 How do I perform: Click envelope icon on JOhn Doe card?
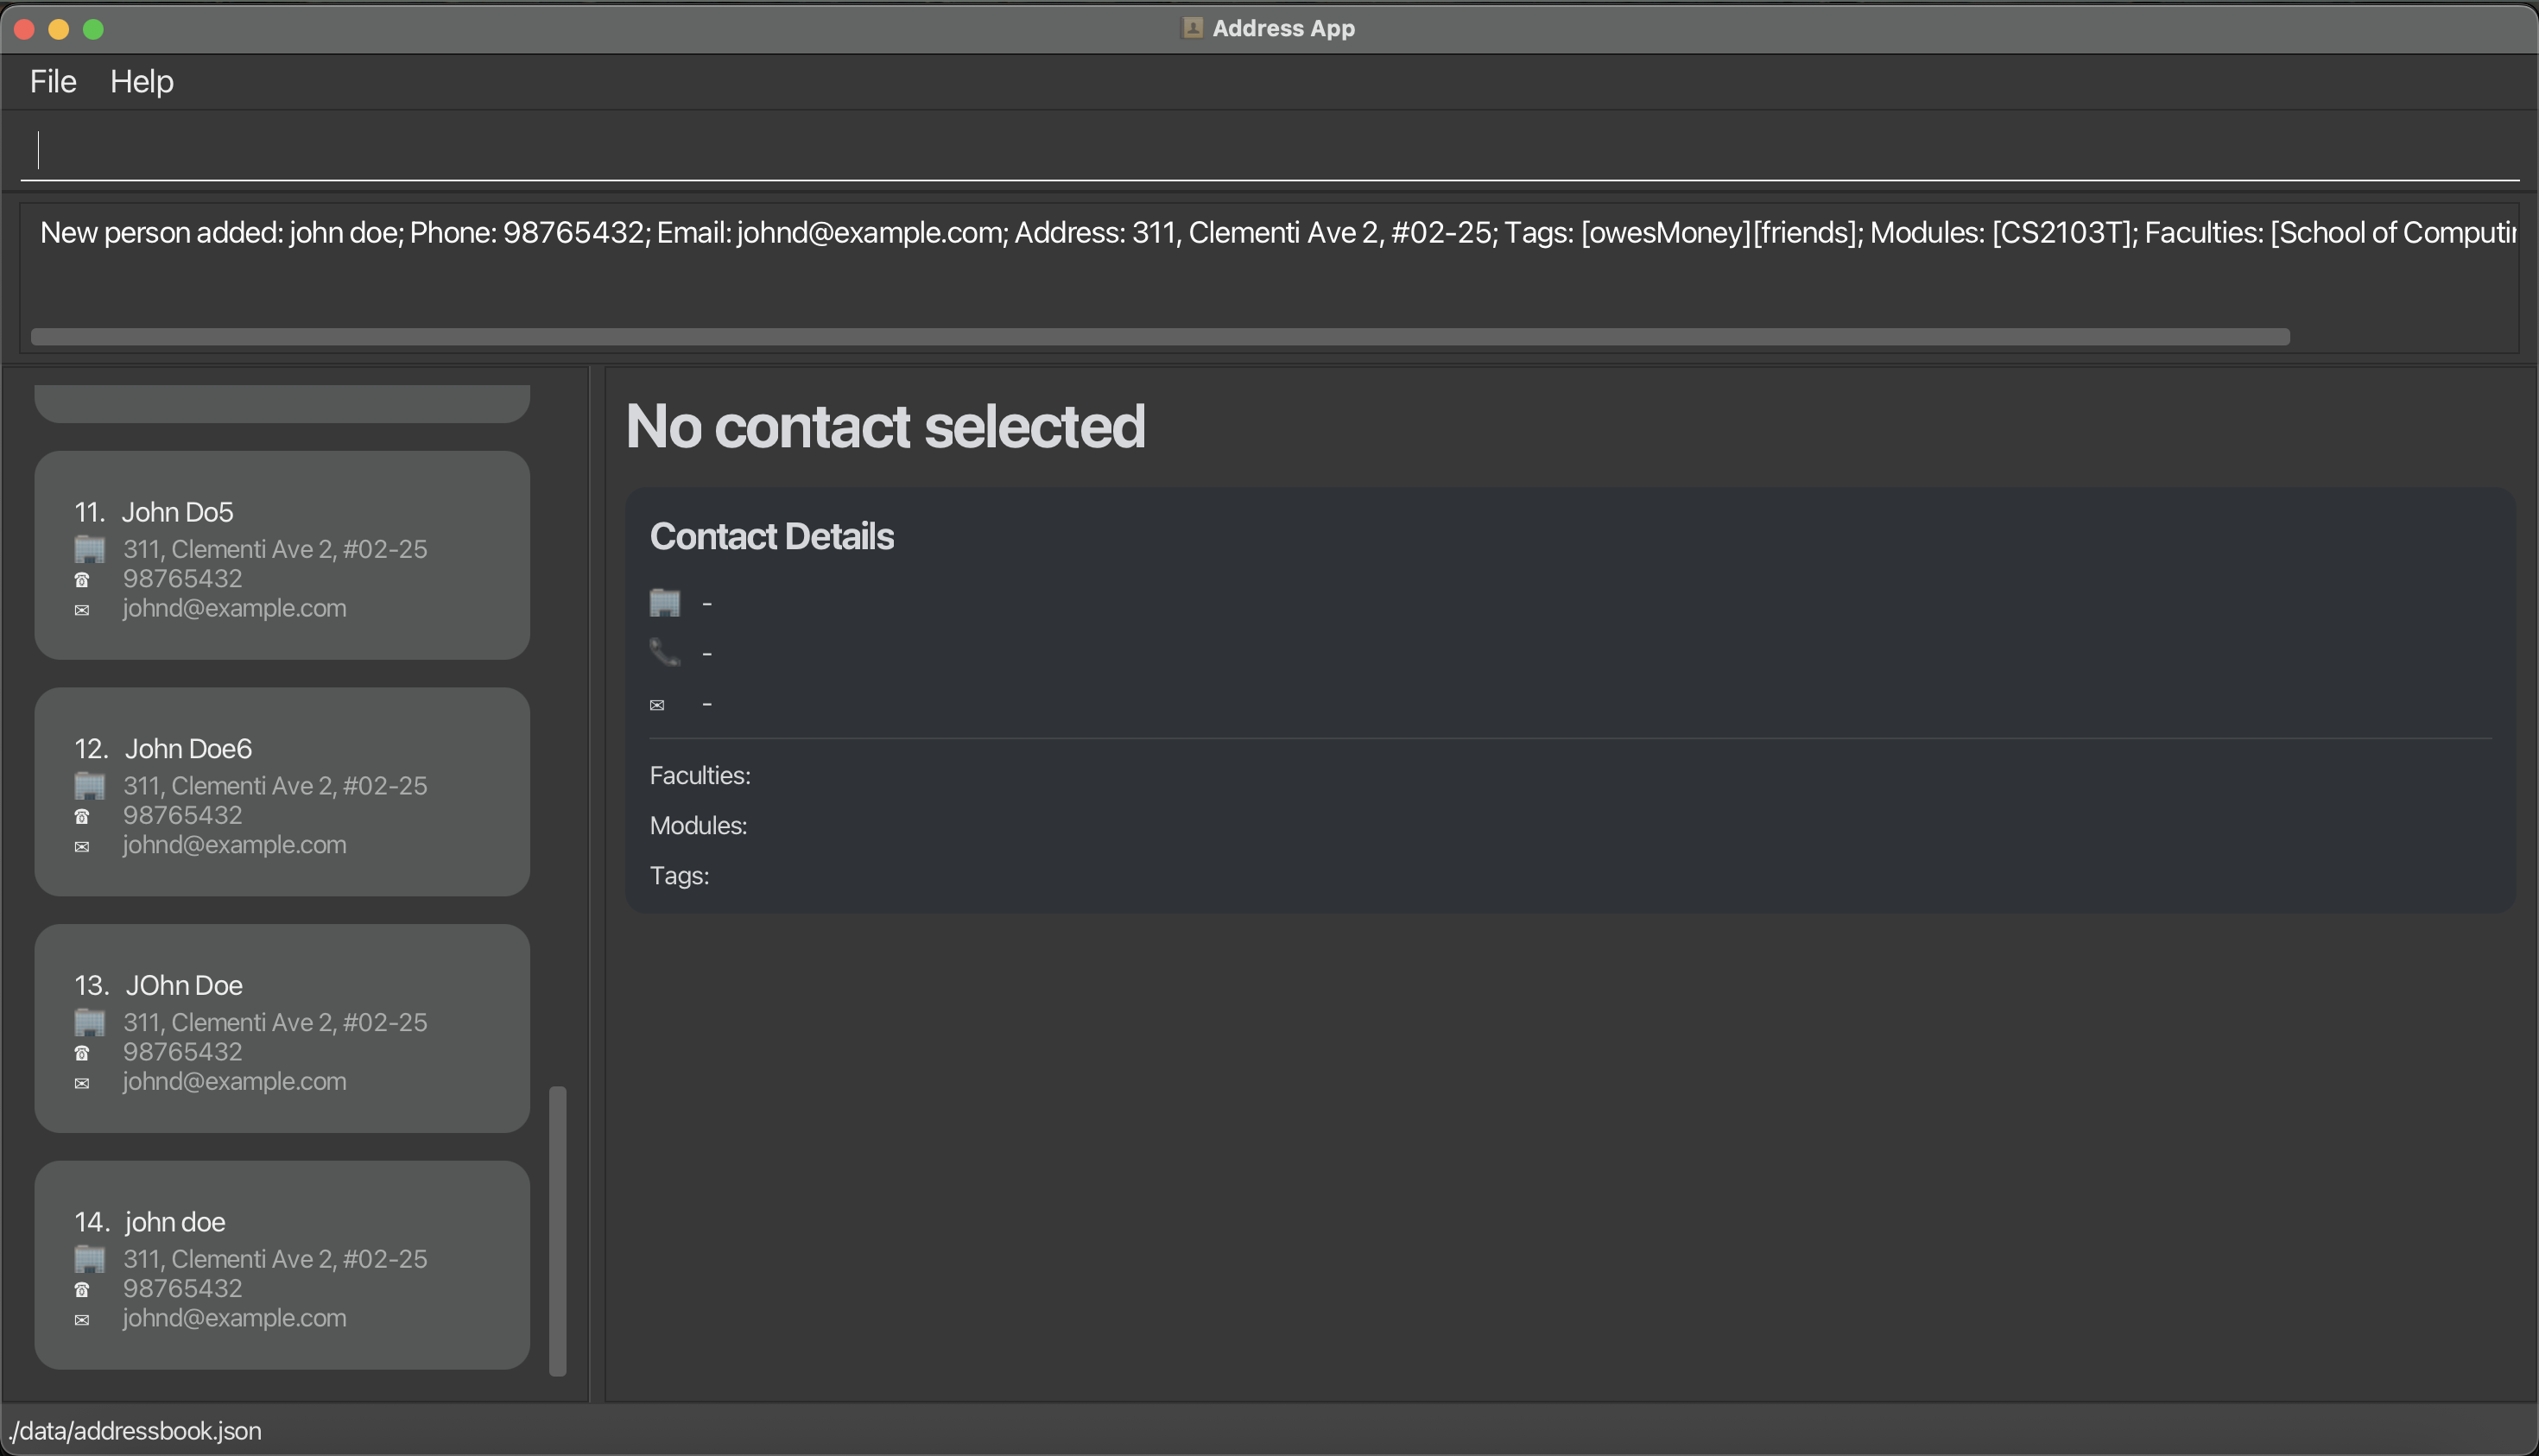pyautogui.click(x=82, y=1083)
